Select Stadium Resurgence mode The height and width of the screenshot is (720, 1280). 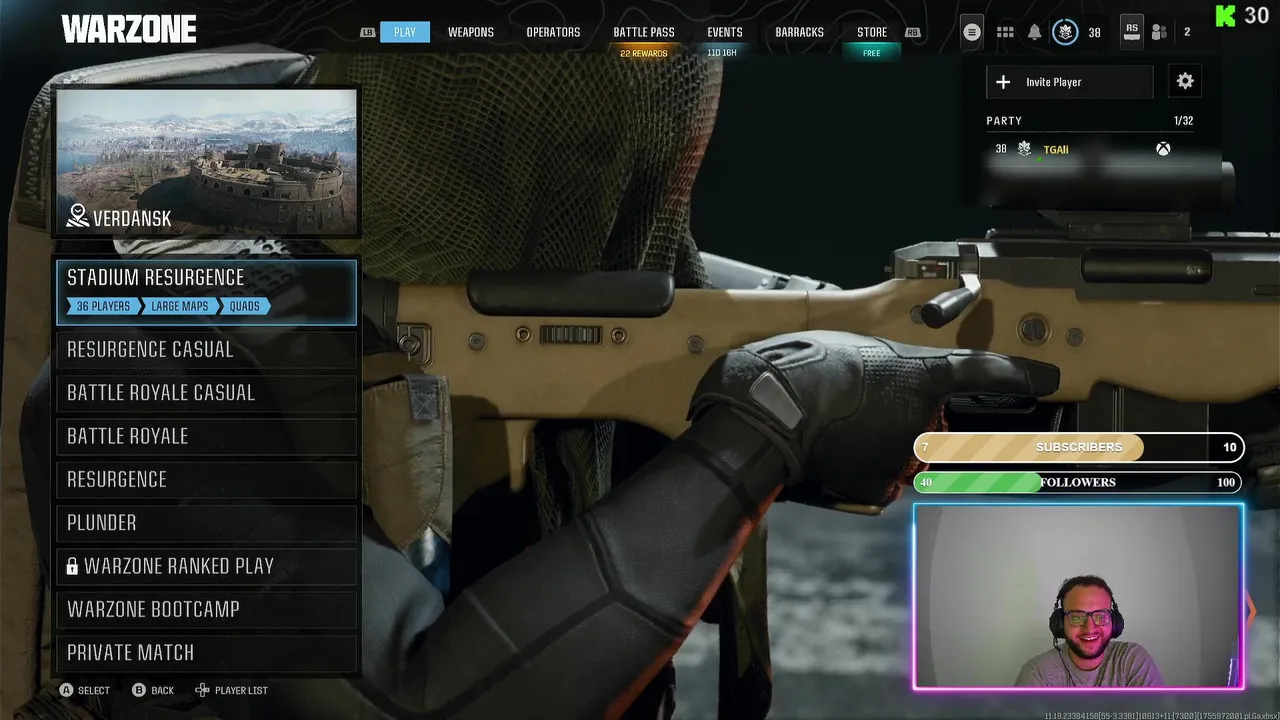[x=206, y=292]
